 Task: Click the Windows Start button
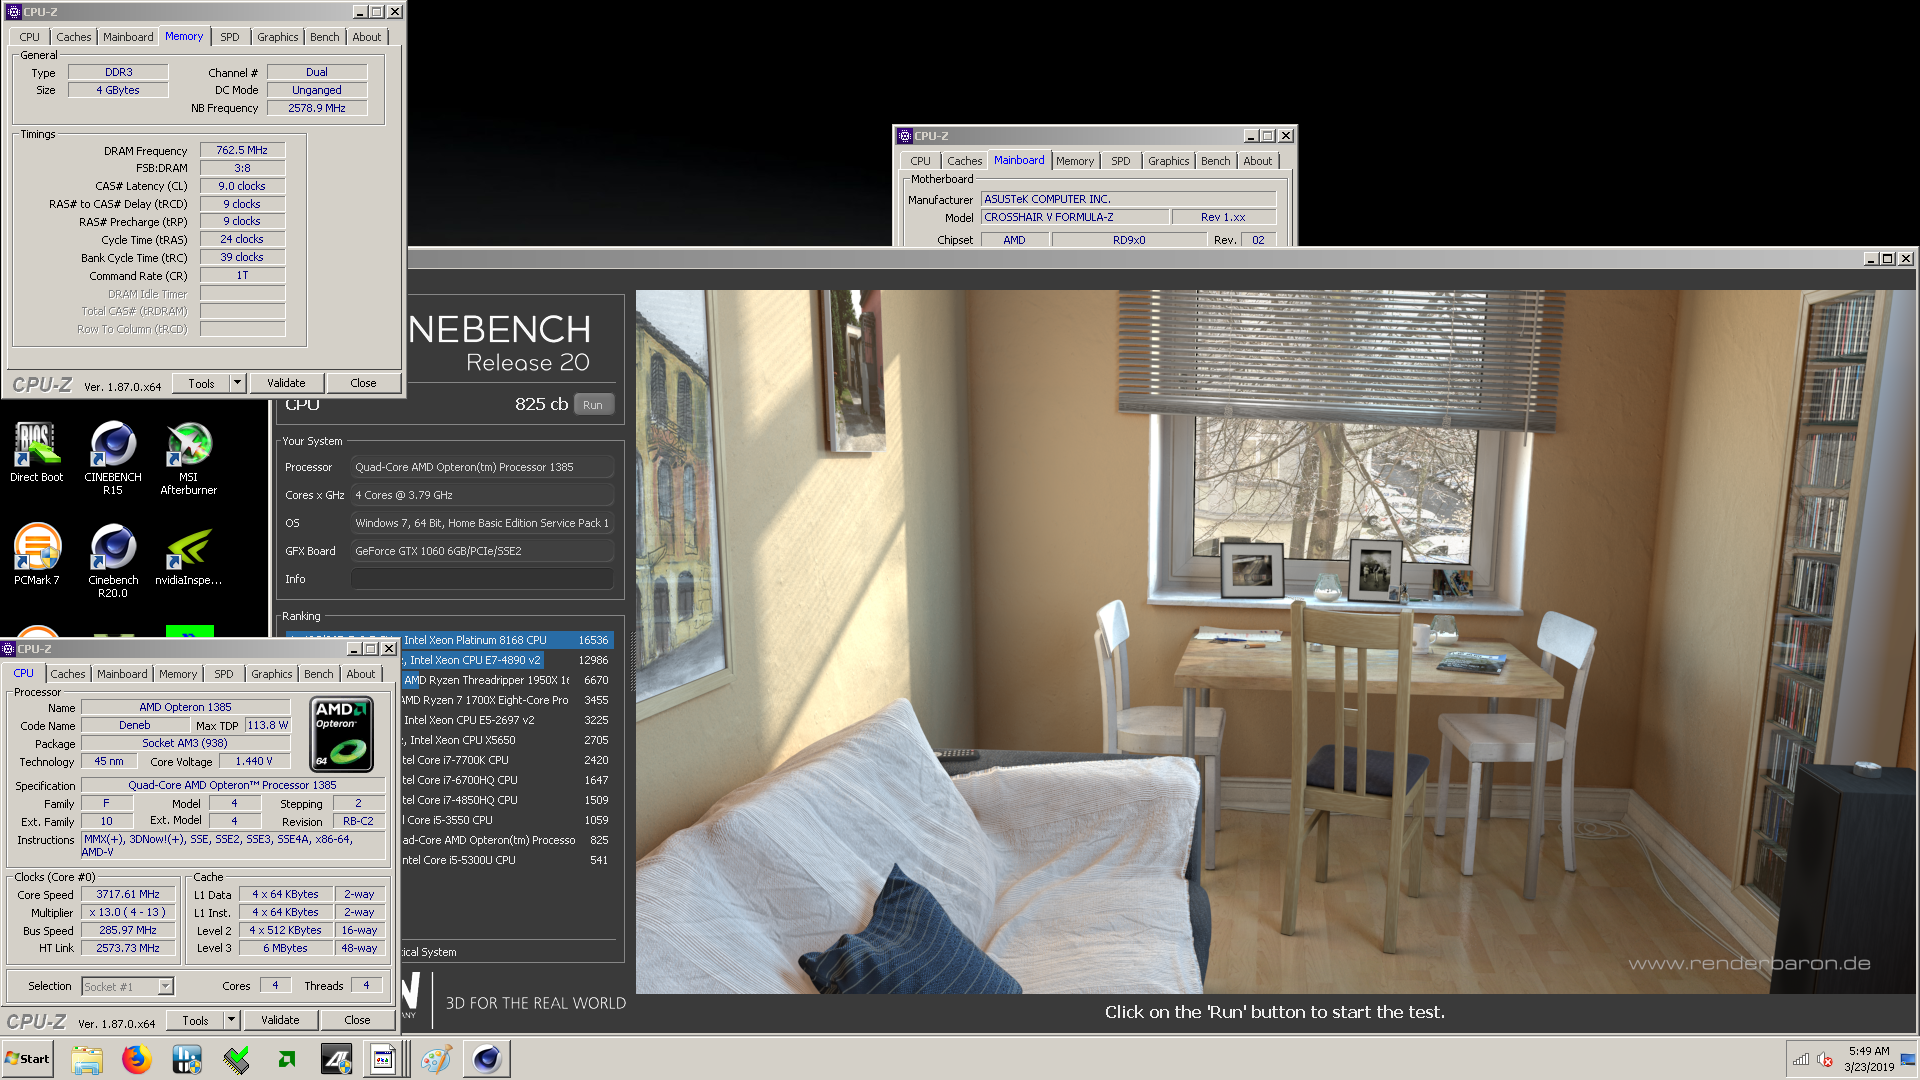point(28,1059)
